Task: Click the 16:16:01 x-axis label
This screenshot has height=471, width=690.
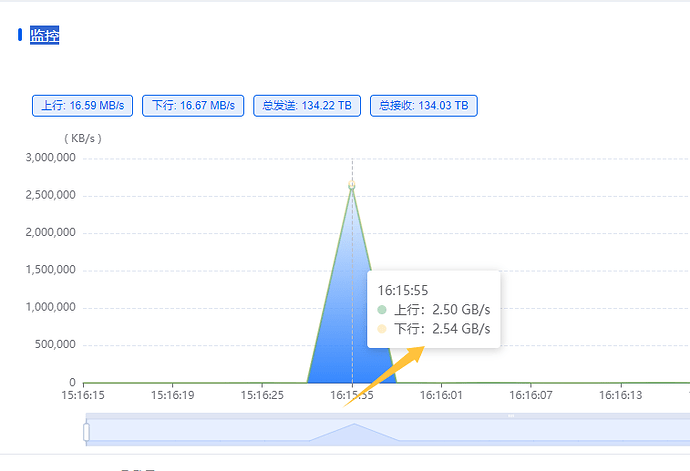Action: [441, 395]
